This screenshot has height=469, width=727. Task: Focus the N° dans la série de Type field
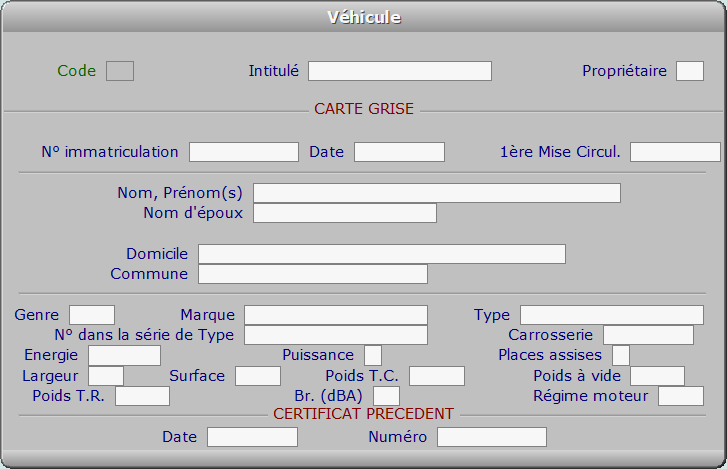coord(336,335)
